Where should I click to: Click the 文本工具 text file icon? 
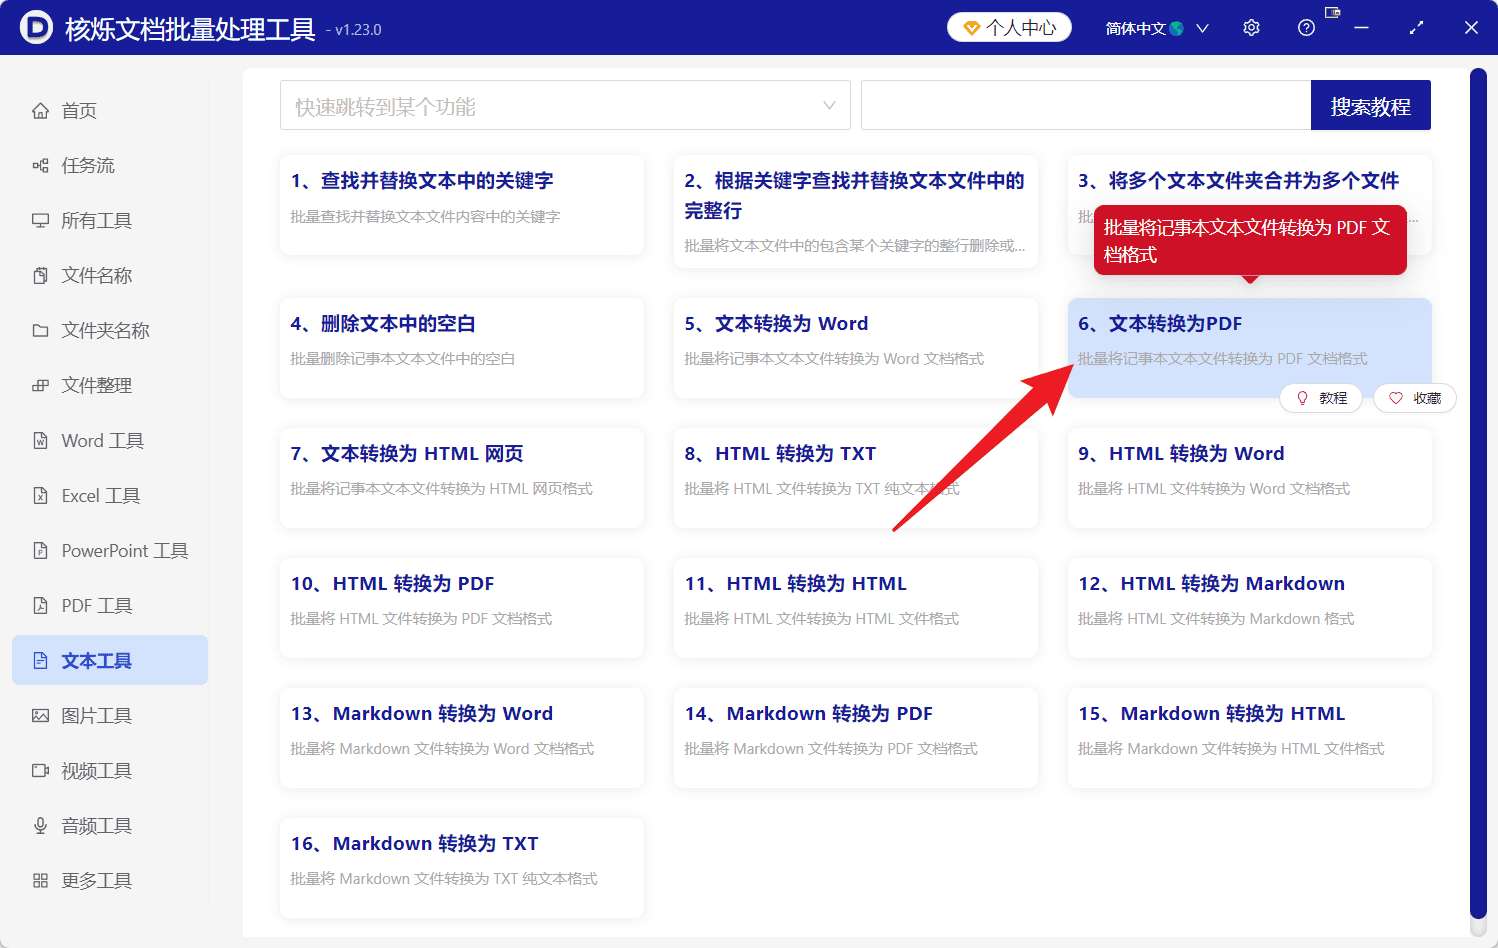(40, 660)
